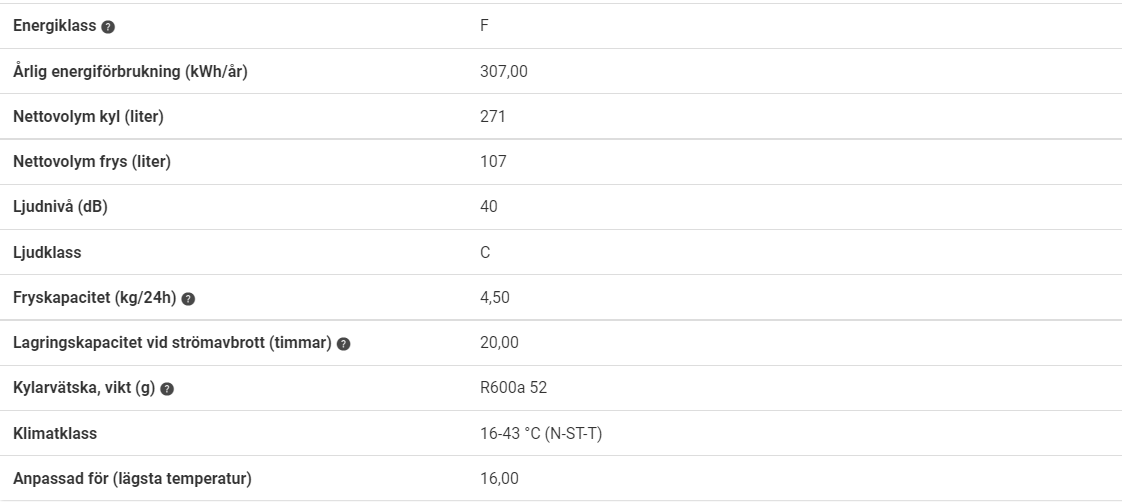Click the energy class value F
This screenshot has width=1122, height=502.
point(484,26)
